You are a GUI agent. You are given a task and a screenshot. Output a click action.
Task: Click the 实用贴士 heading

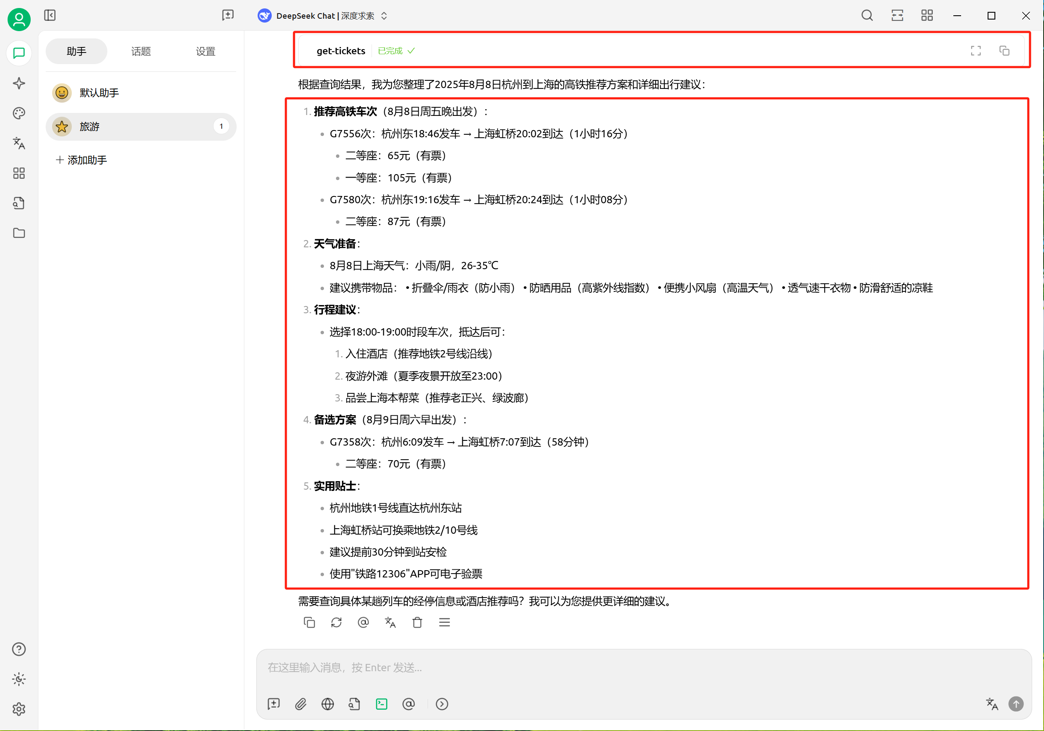[x=335, y=486]
